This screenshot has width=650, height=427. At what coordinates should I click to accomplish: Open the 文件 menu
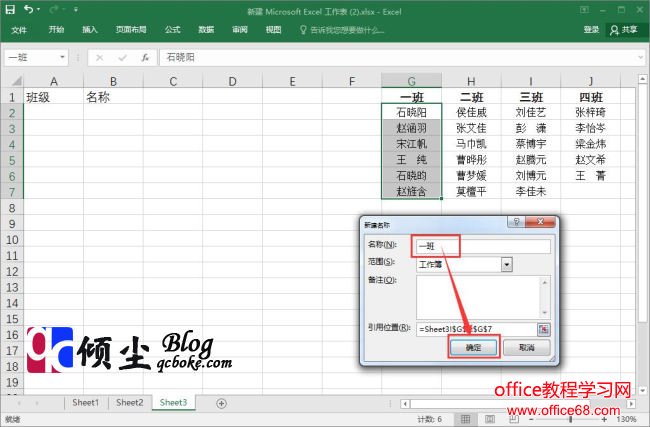(x=19, y=30)
